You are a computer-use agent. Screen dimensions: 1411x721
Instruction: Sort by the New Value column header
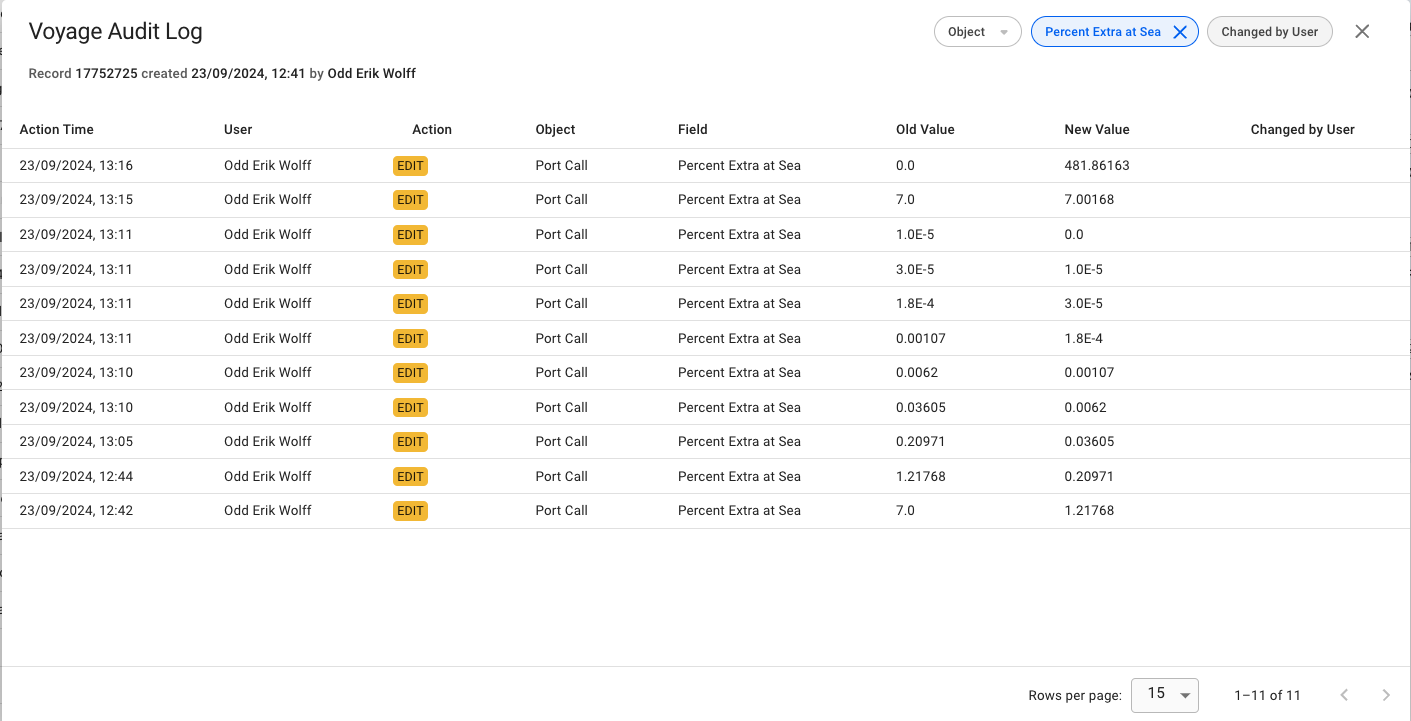coord(1097,129)
